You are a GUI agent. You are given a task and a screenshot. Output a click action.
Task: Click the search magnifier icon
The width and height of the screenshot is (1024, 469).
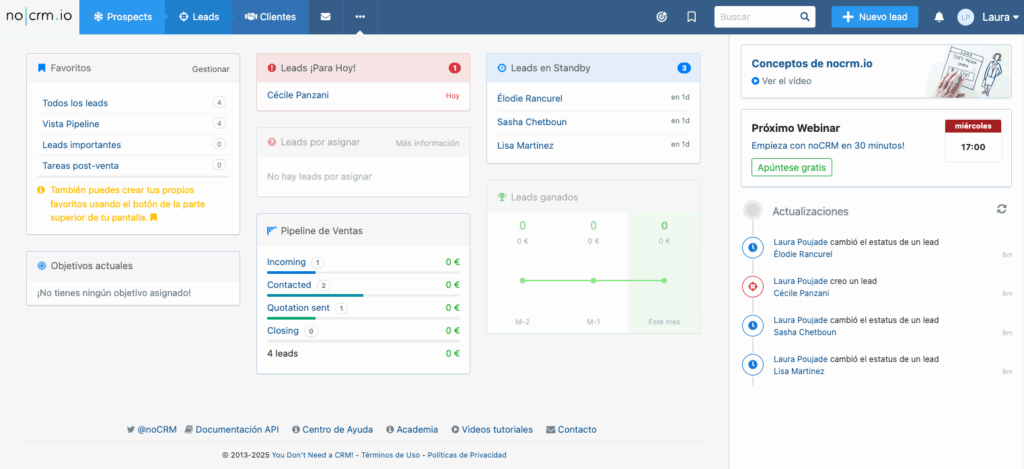click(805, 17)
